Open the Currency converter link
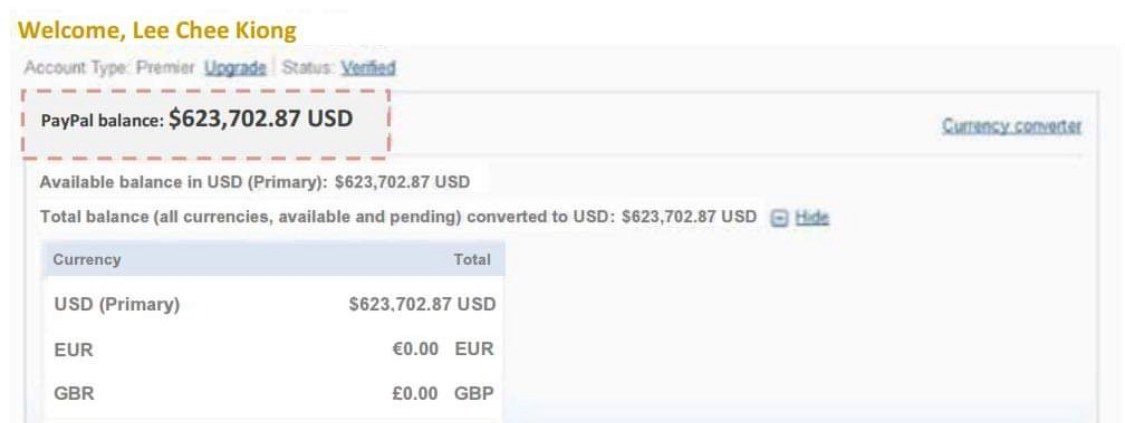Screen dimensions: 1125x423 click(1012, 127)
